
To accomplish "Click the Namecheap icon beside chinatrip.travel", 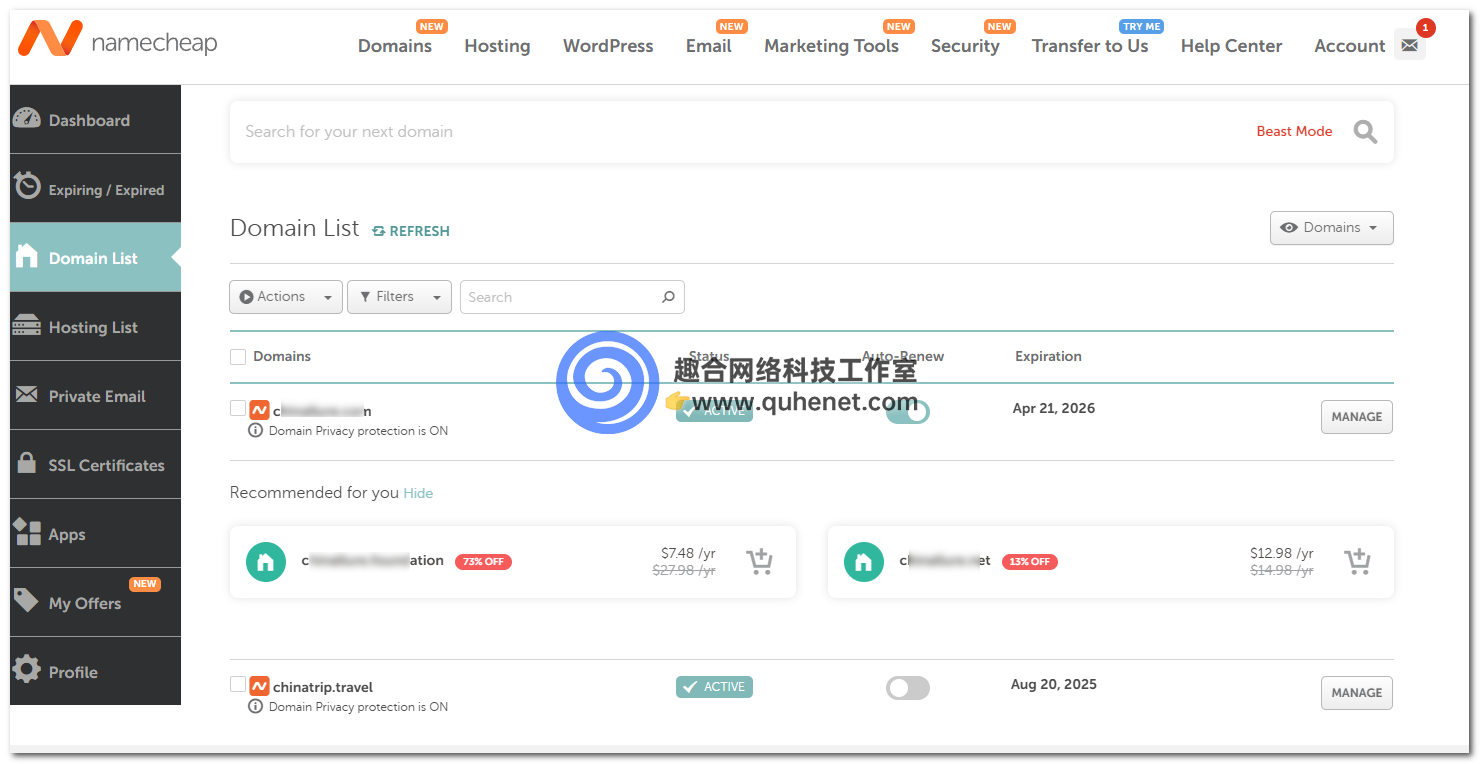I will coord(259,686).
